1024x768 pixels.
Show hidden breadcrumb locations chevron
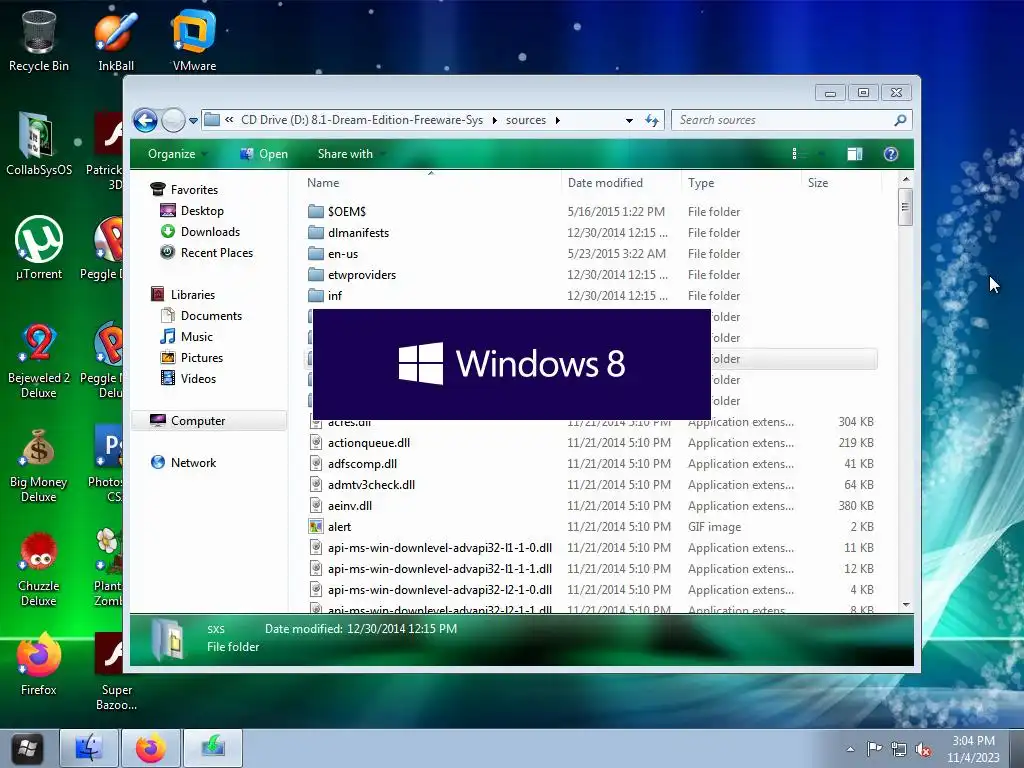click(x=229, y=120)
